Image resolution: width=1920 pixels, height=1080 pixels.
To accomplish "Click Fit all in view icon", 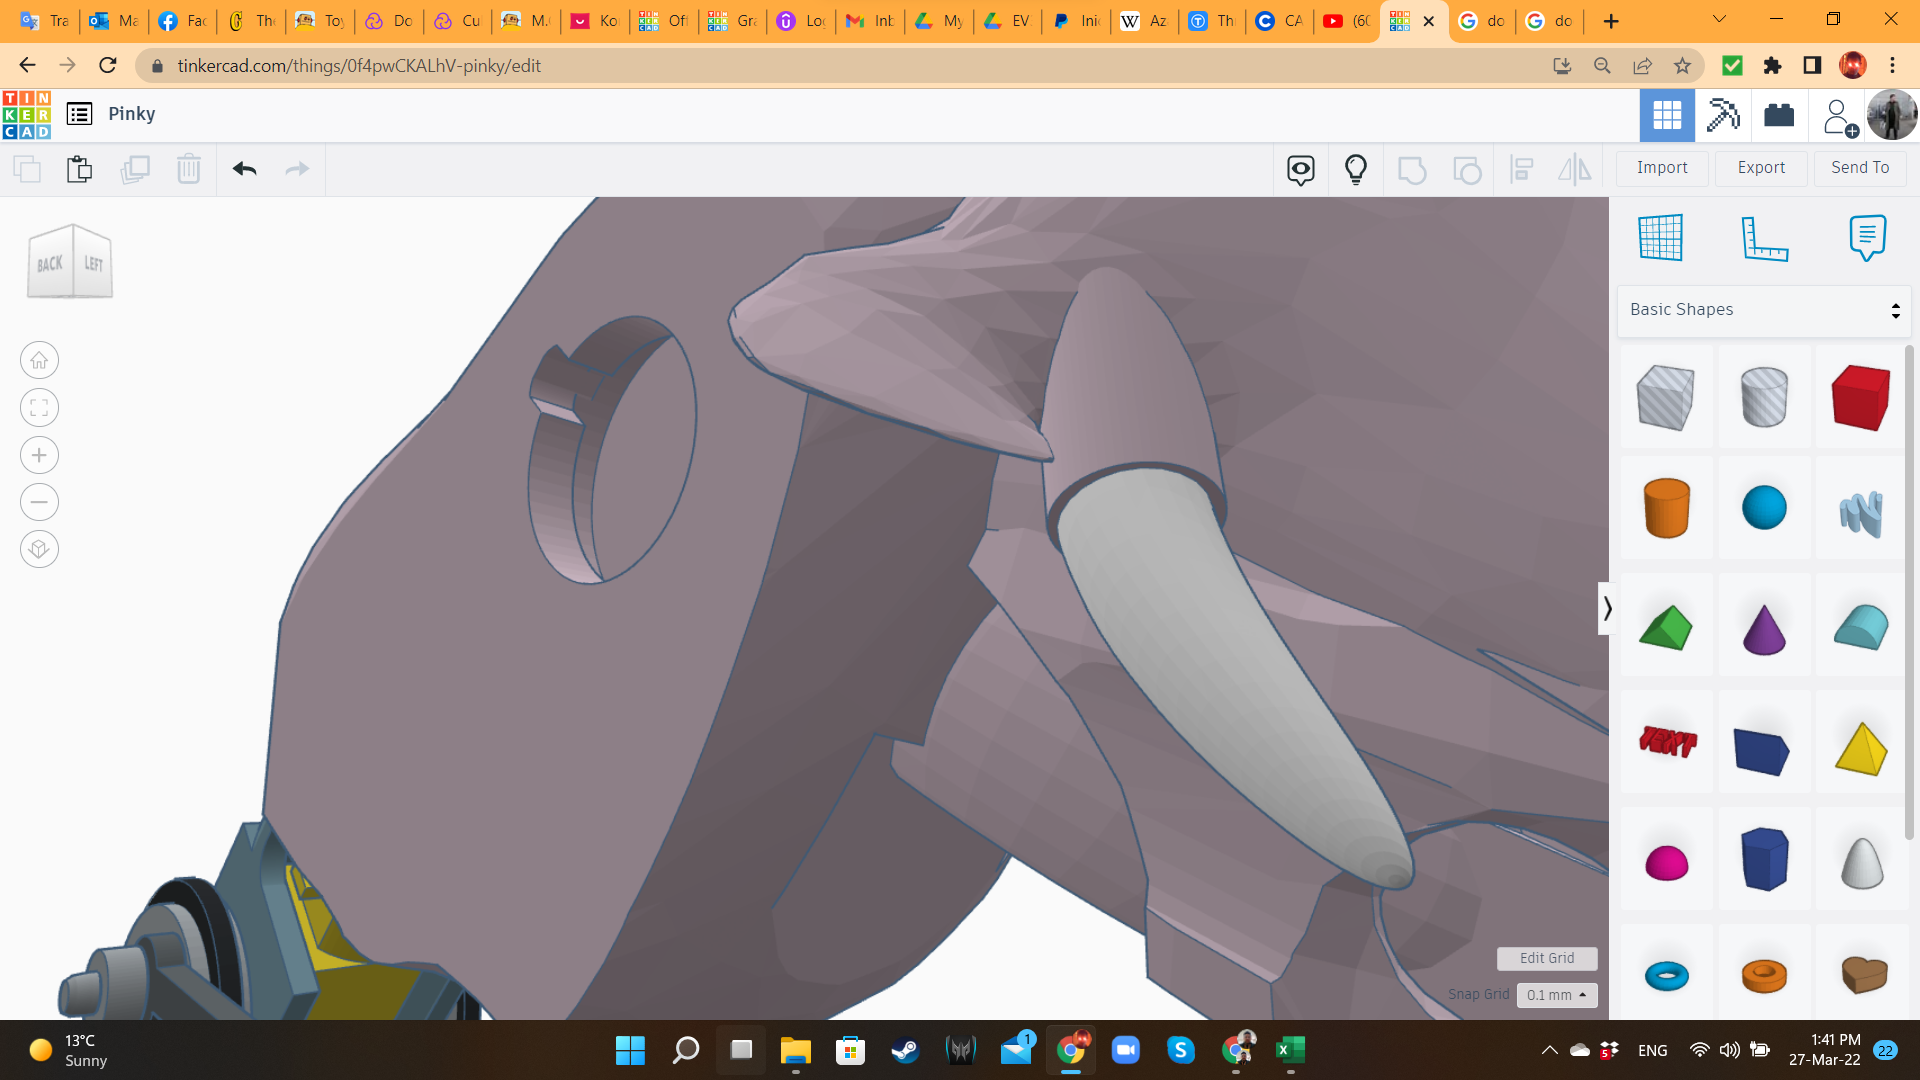I will [x=39, y=408].
